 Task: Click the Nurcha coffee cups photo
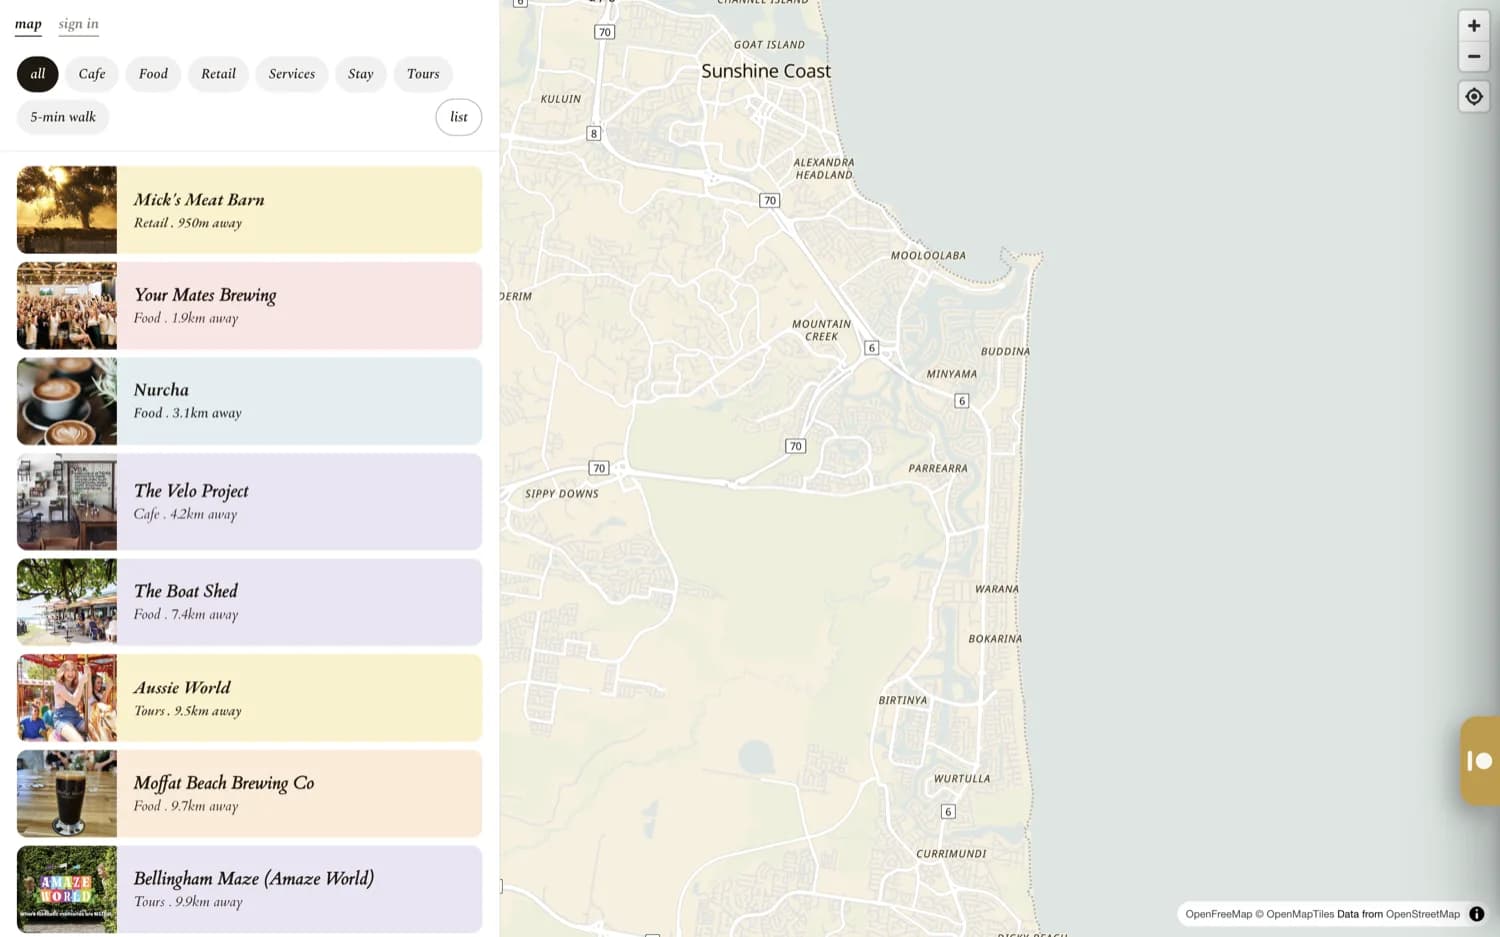click(x=67, y=401)
